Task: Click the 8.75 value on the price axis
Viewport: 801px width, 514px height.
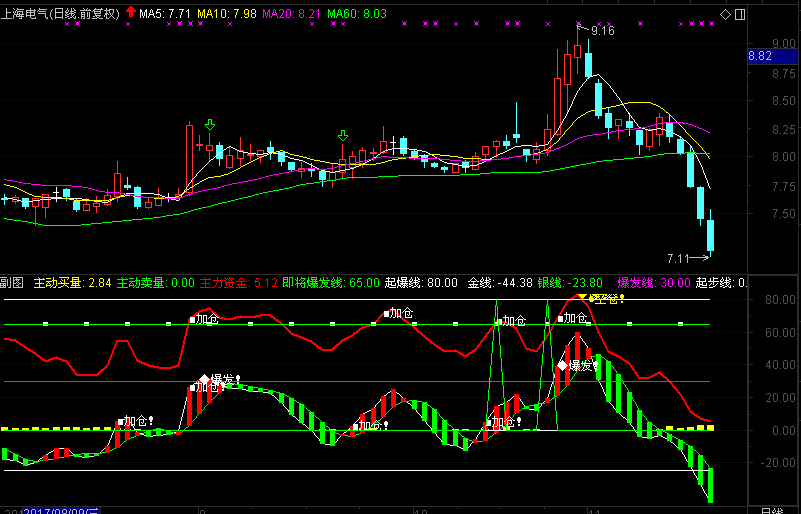Action: pos(783,74)
